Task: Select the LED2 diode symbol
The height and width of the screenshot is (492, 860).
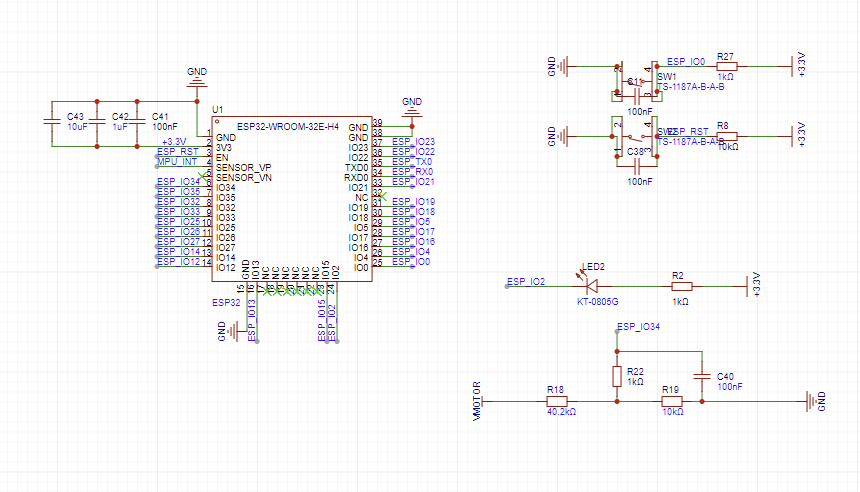Action: pyautogui.click(x=590, y=284)
